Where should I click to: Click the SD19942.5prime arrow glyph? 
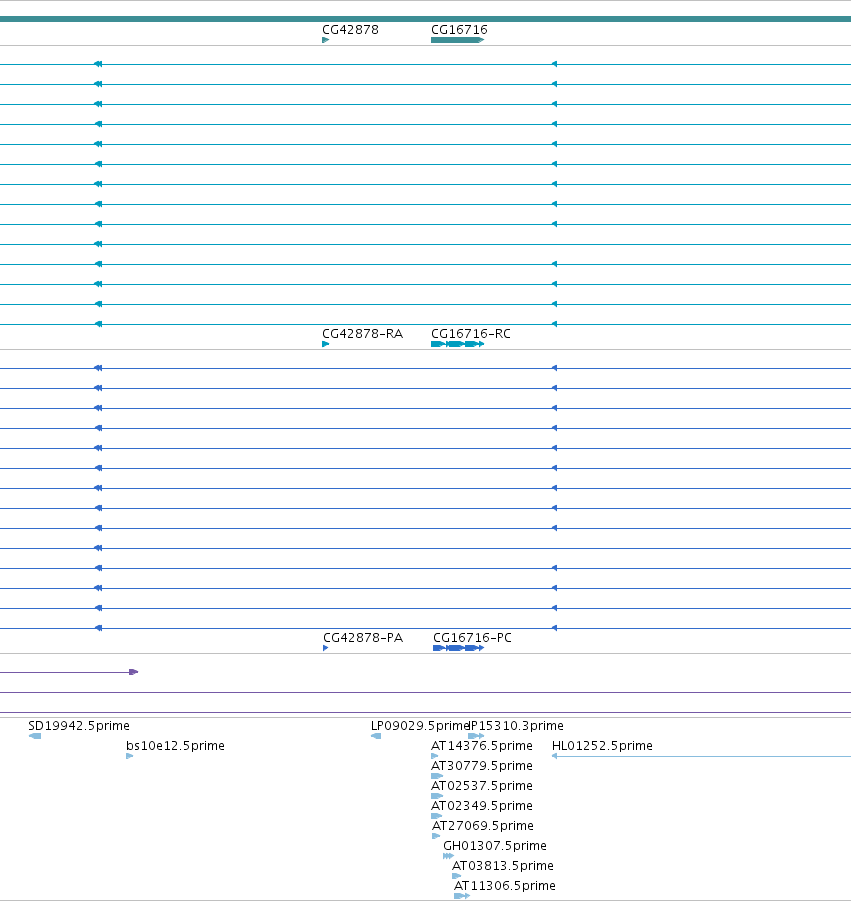point(34,736)
